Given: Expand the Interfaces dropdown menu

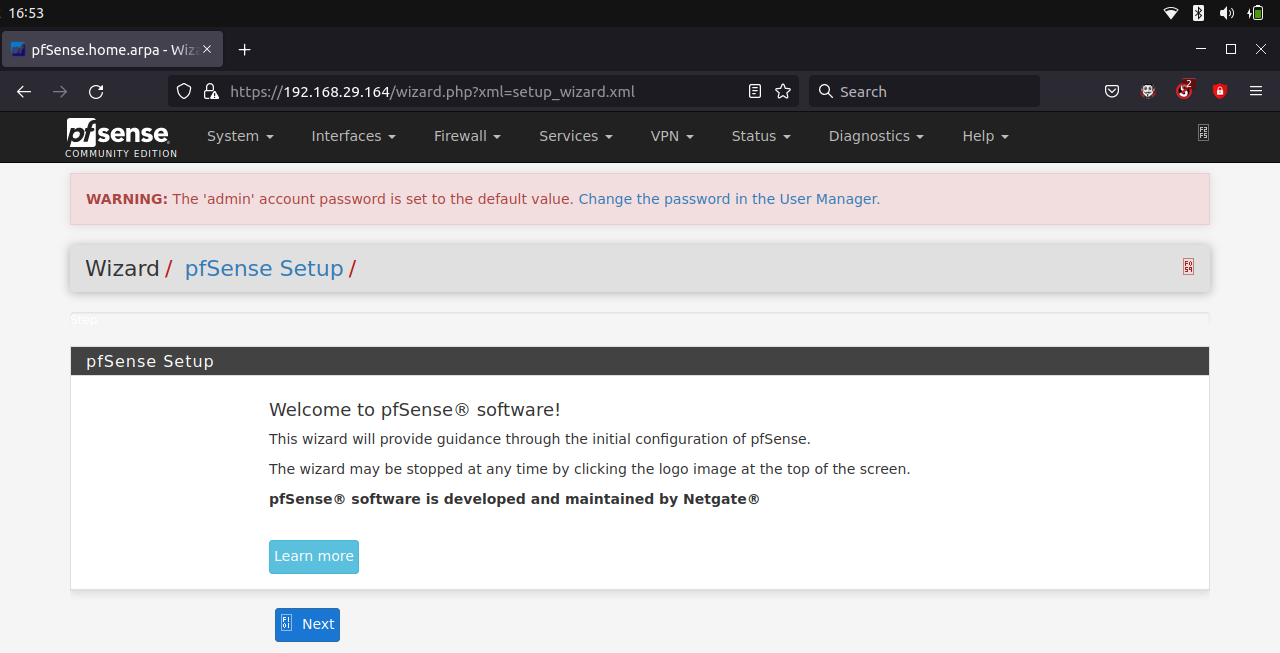Looking at the screenshot, I should [353, 136].
